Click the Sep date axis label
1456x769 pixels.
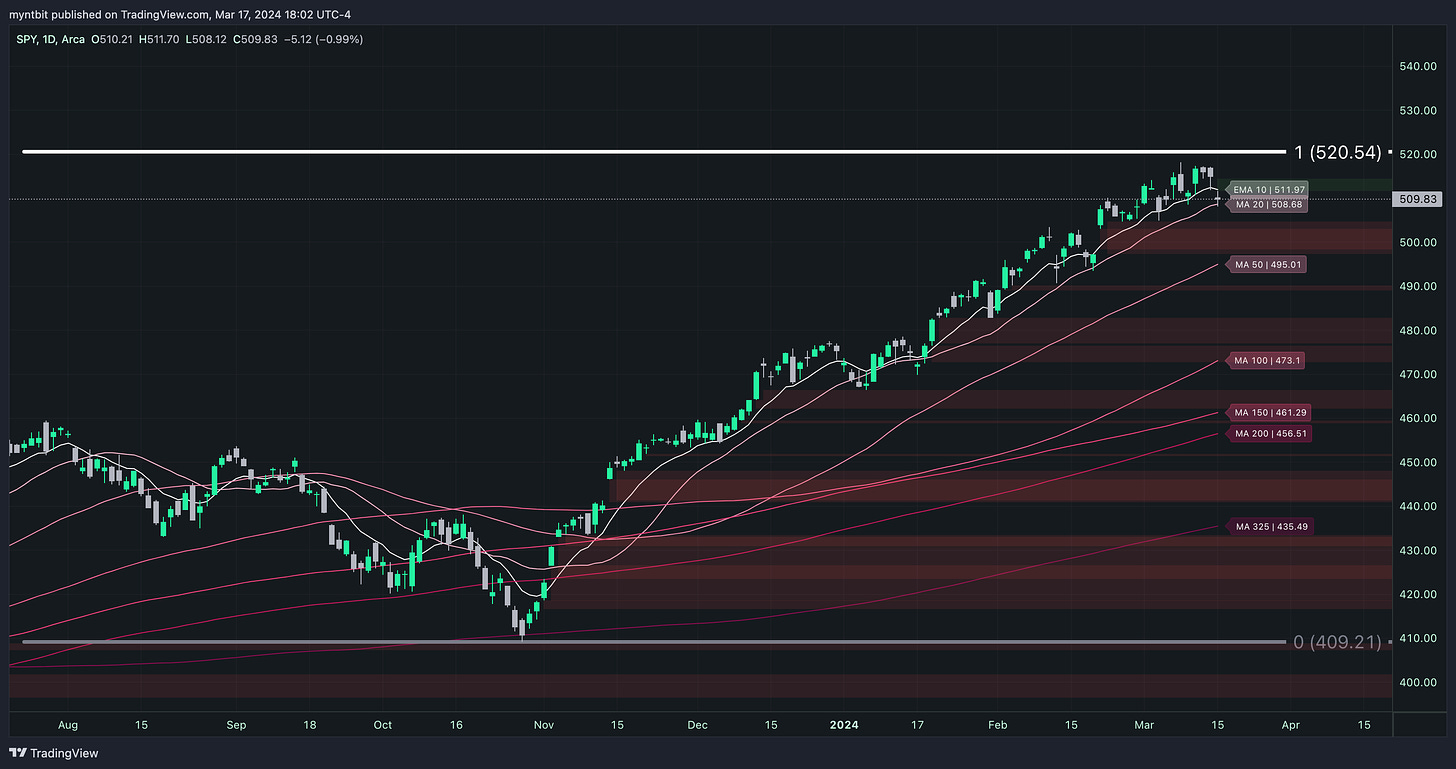(x=236, y=724)
